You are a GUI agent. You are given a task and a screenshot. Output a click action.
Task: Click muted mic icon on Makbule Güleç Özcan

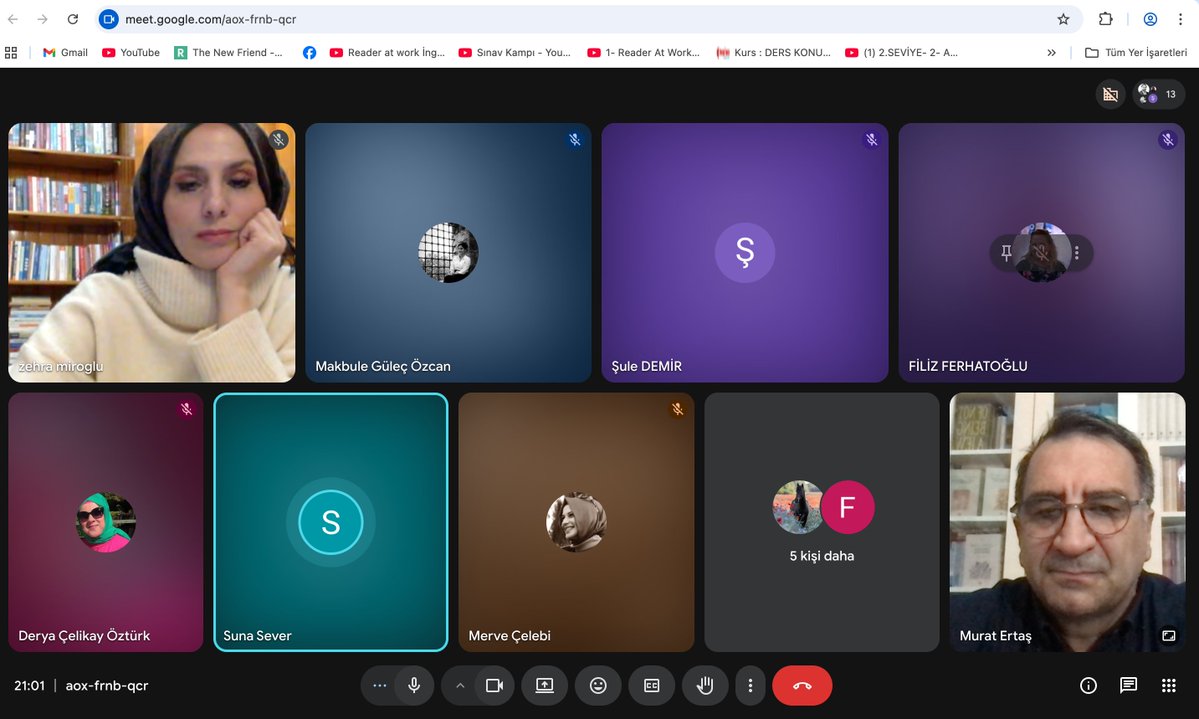[x=574, y=139]
